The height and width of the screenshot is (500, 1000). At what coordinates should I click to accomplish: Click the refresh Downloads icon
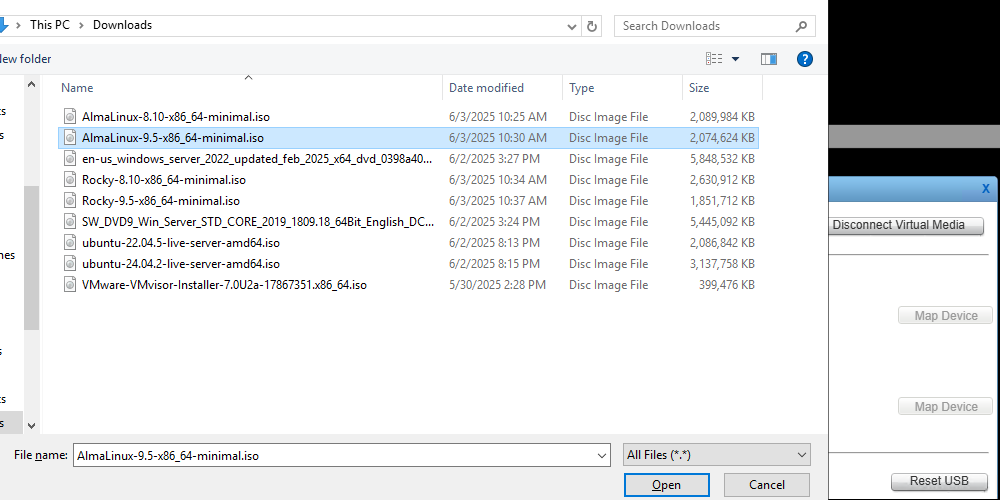pos(592,26)
